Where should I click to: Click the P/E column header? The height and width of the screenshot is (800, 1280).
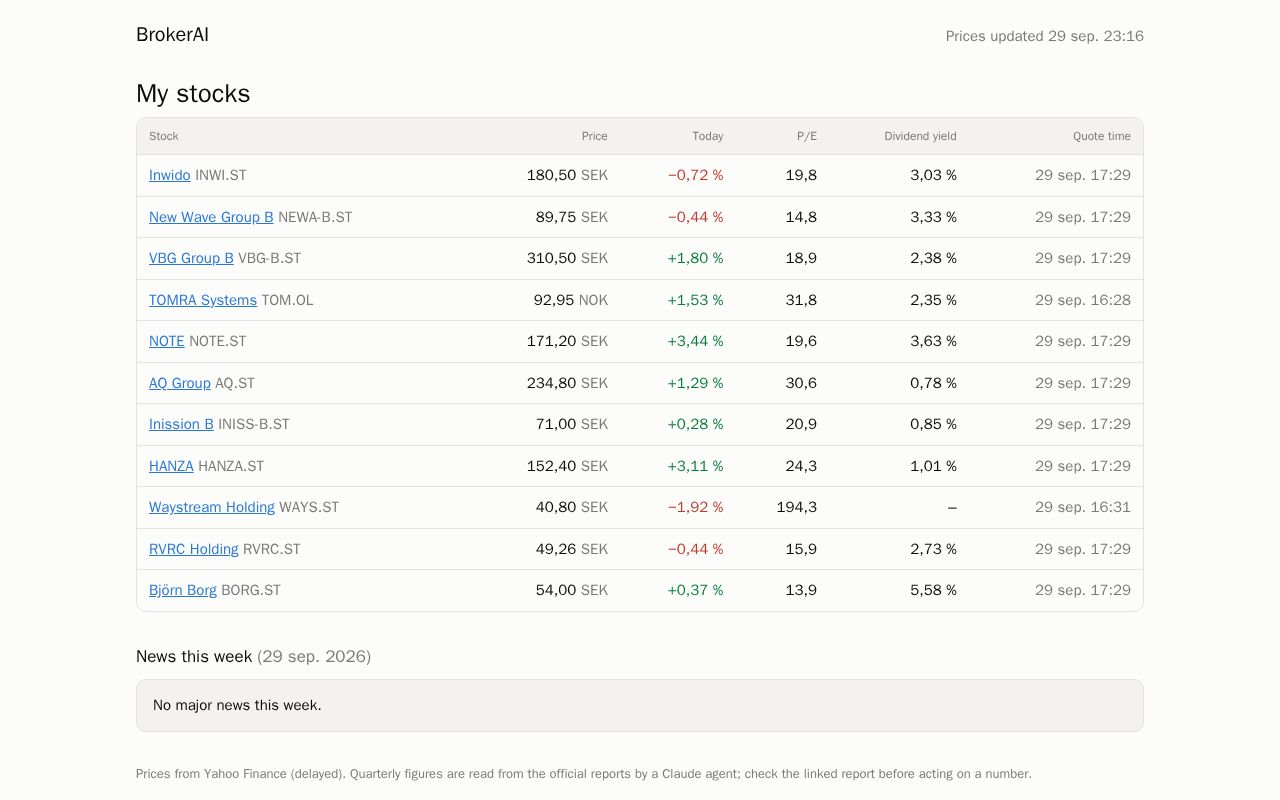(807, 136)
